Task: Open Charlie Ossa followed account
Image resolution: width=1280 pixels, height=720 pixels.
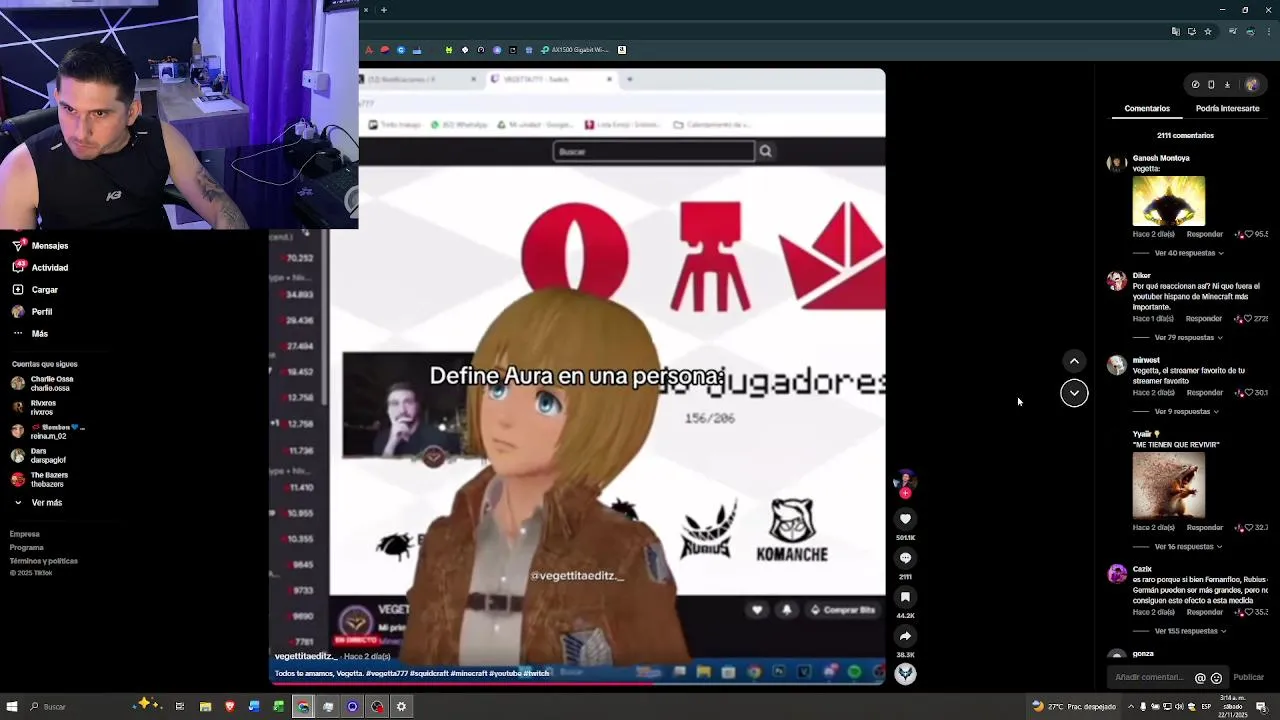Action: click(44, 384)
